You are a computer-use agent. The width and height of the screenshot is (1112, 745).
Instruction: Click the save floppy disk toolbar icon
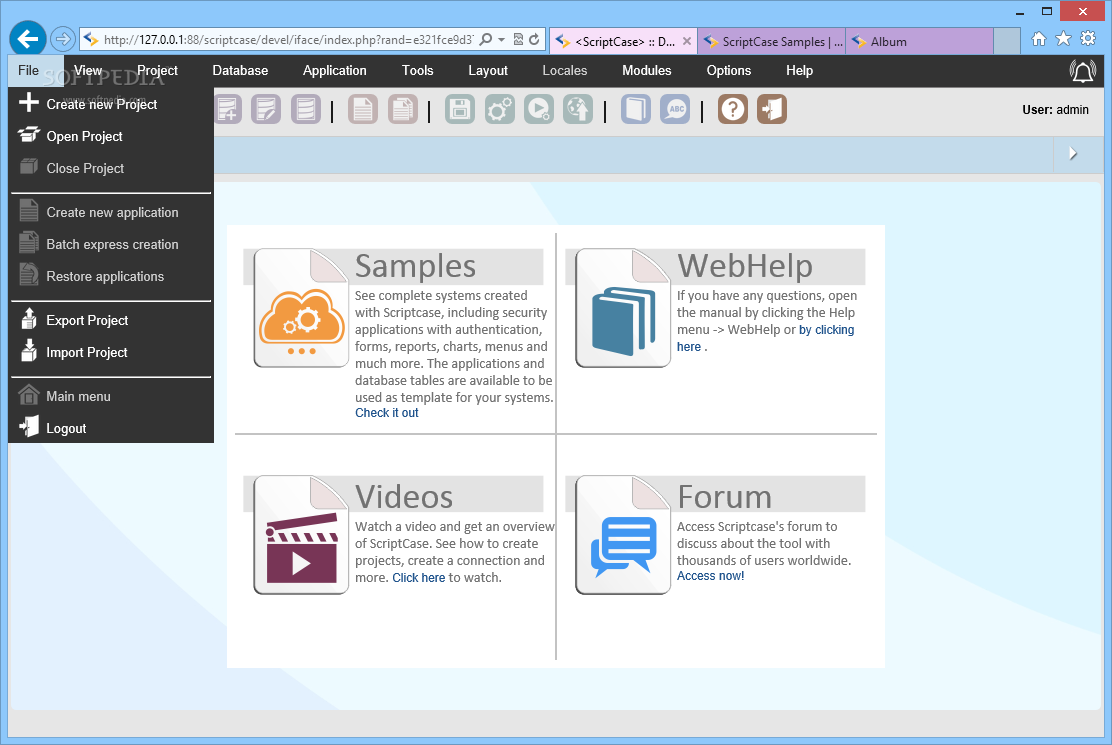click(x=460, y=109)
